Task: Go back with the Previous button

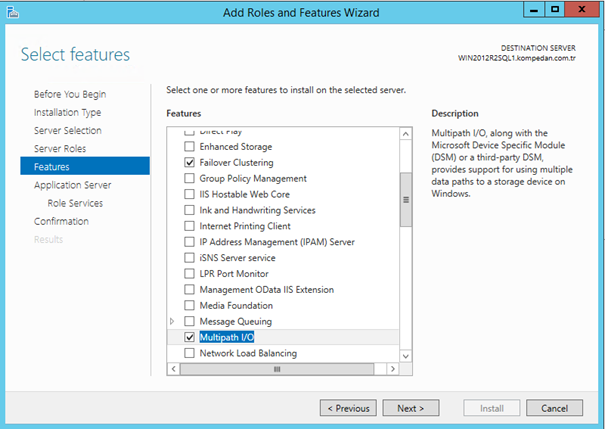Action: click(348, 408)
